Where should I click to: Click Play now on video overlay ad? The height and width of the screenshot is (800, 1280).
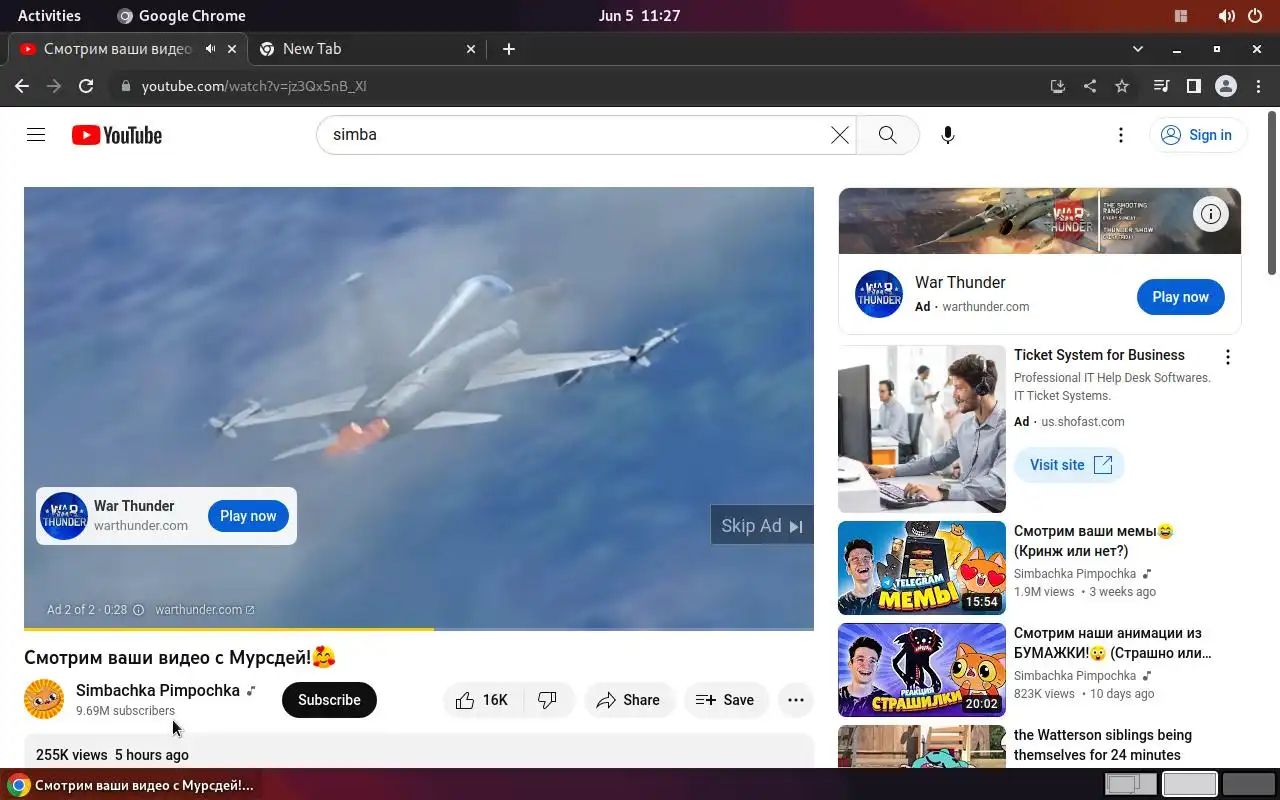(x=248, y=516)
